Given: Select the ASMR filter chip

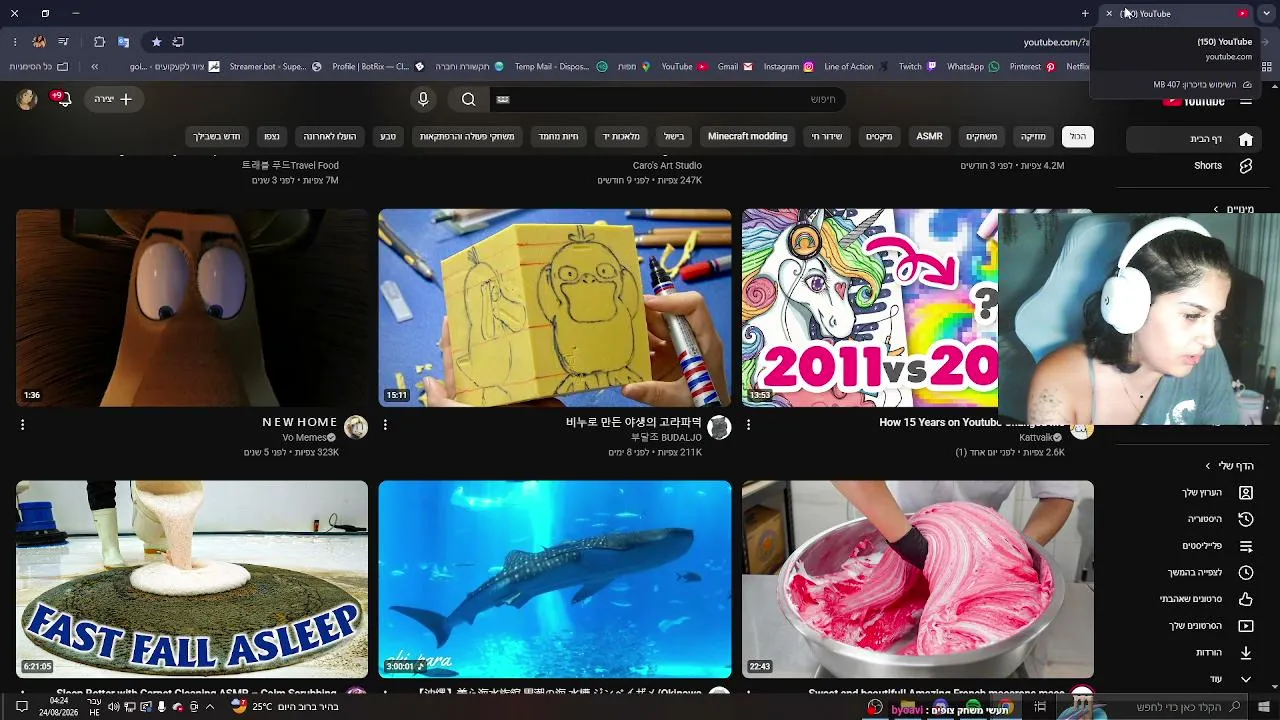Looking at the screenshot, I should pos(929,136).
